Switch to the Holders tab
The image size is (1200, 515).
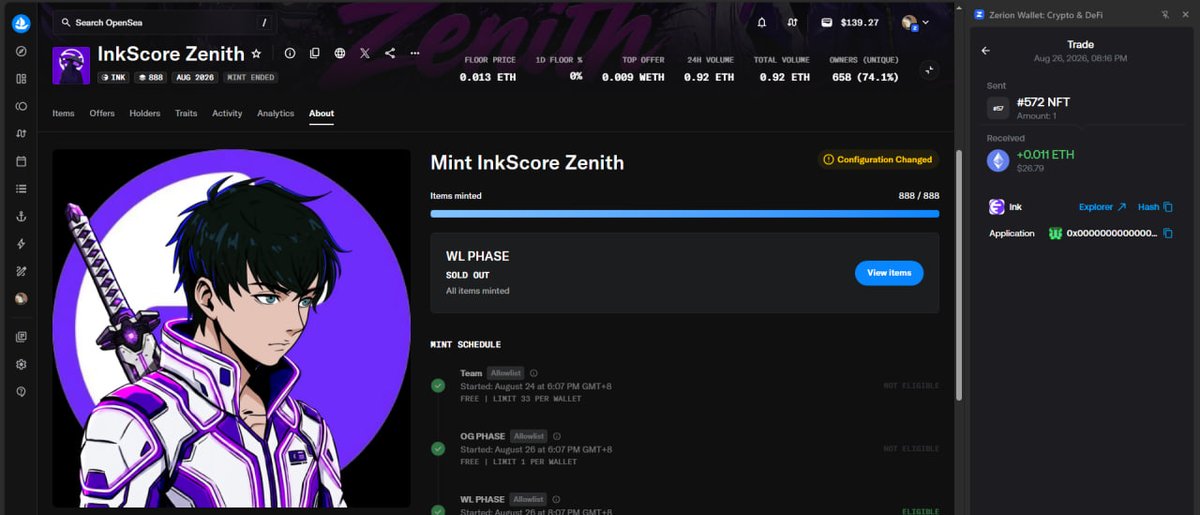coord(145,113)
